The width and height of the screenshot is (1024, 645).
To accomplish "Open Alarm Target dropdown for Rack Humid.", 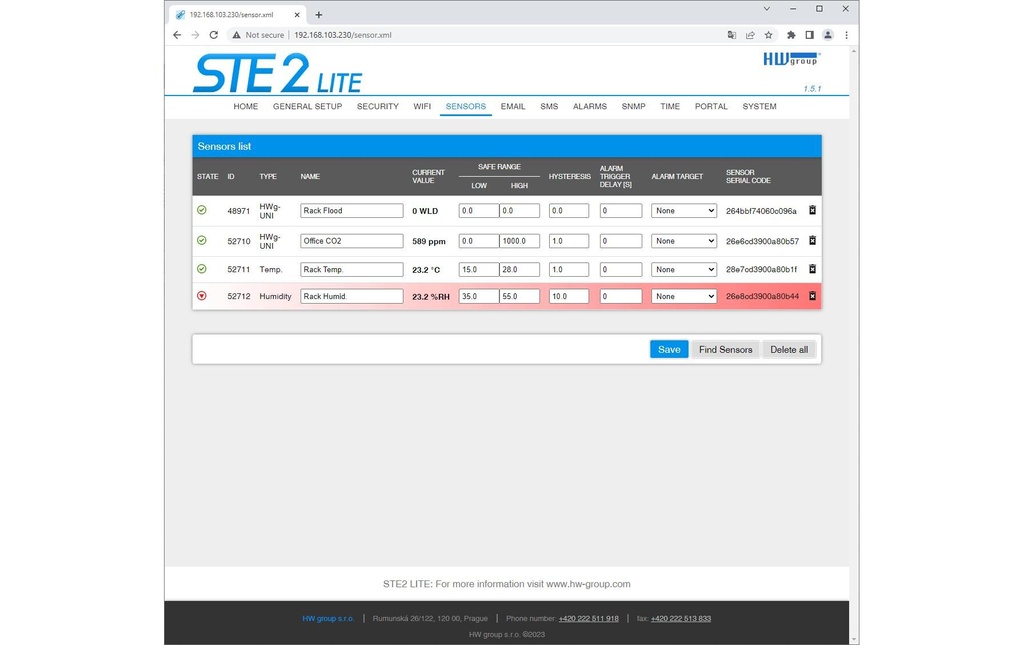I will pyautogui.click(x=684, y=296).
